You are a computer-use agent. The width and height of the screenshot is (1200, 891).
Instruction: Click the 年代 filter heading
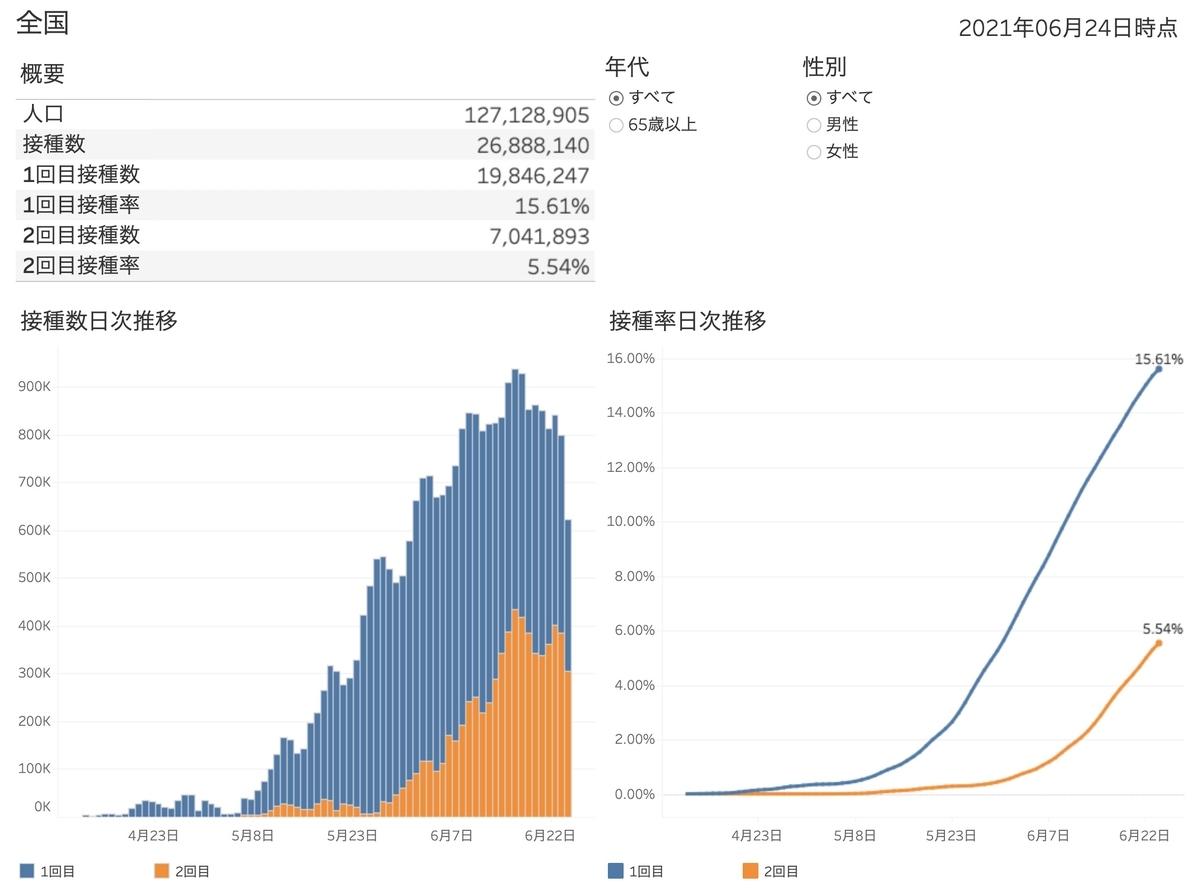click(x=627, y=67)
